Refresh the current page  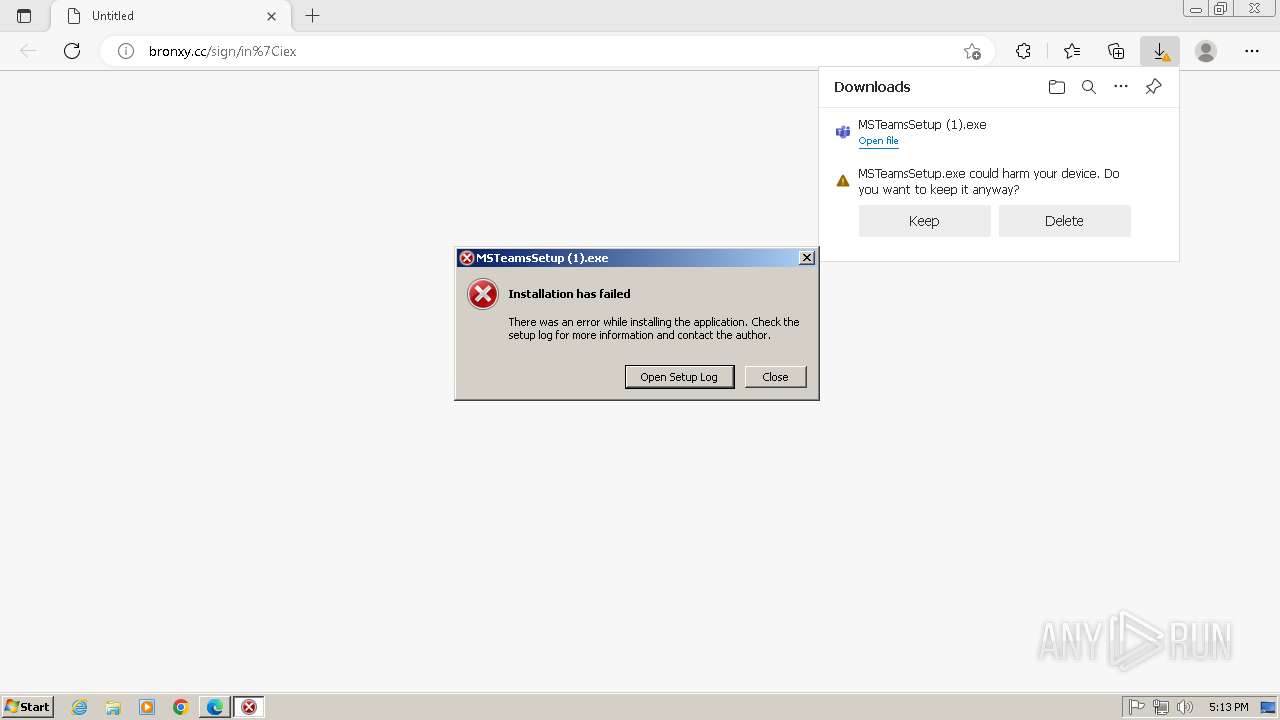pos(72,51)
